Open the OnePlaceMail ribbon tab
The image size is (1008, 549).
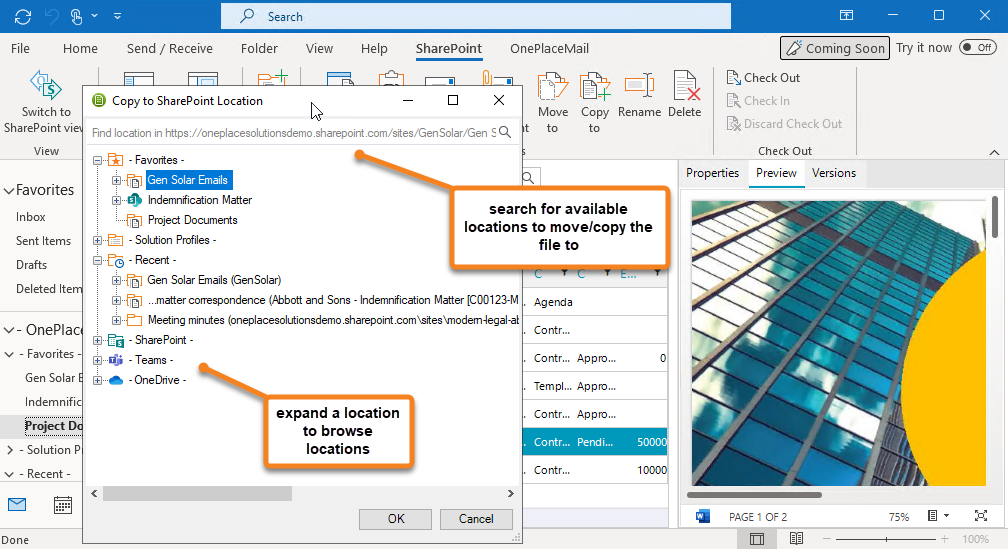coord(549,49)
